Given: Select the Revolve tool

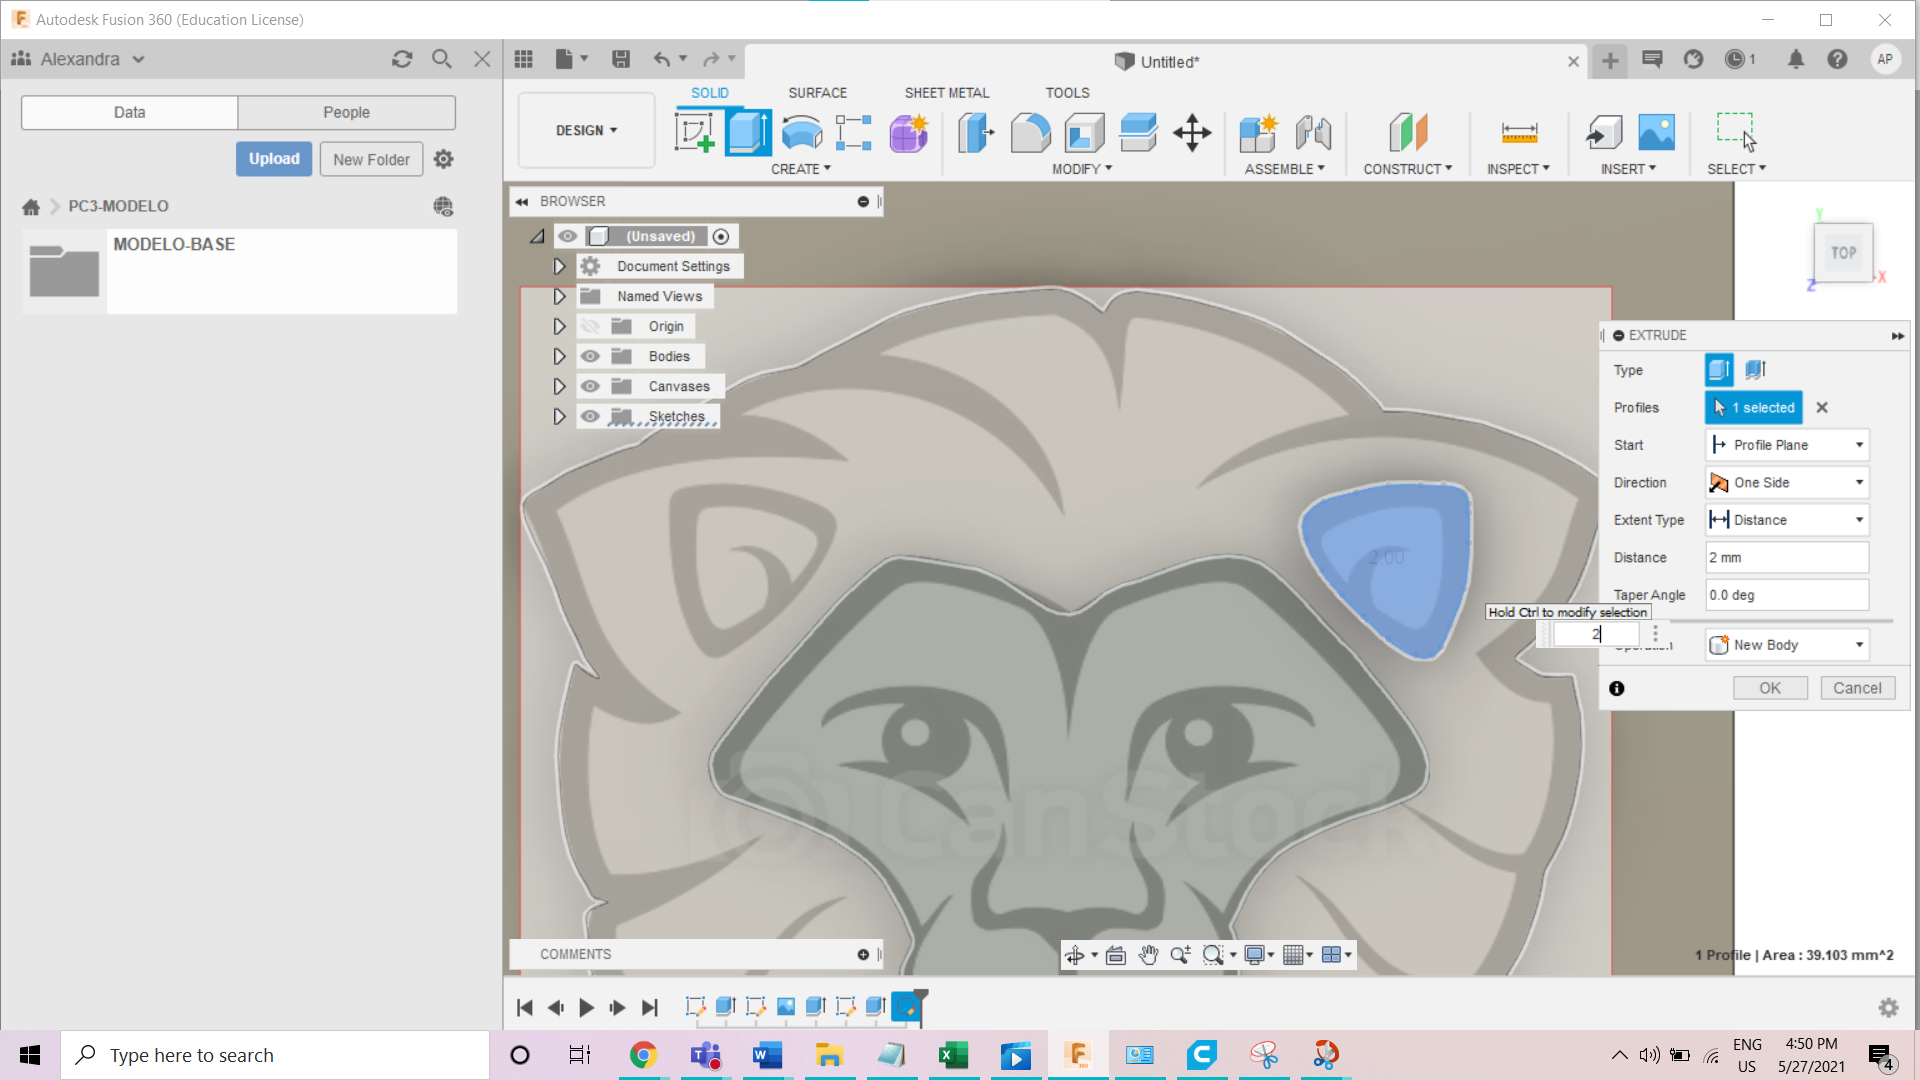Looking at the screenshot, I should point(801,132).
